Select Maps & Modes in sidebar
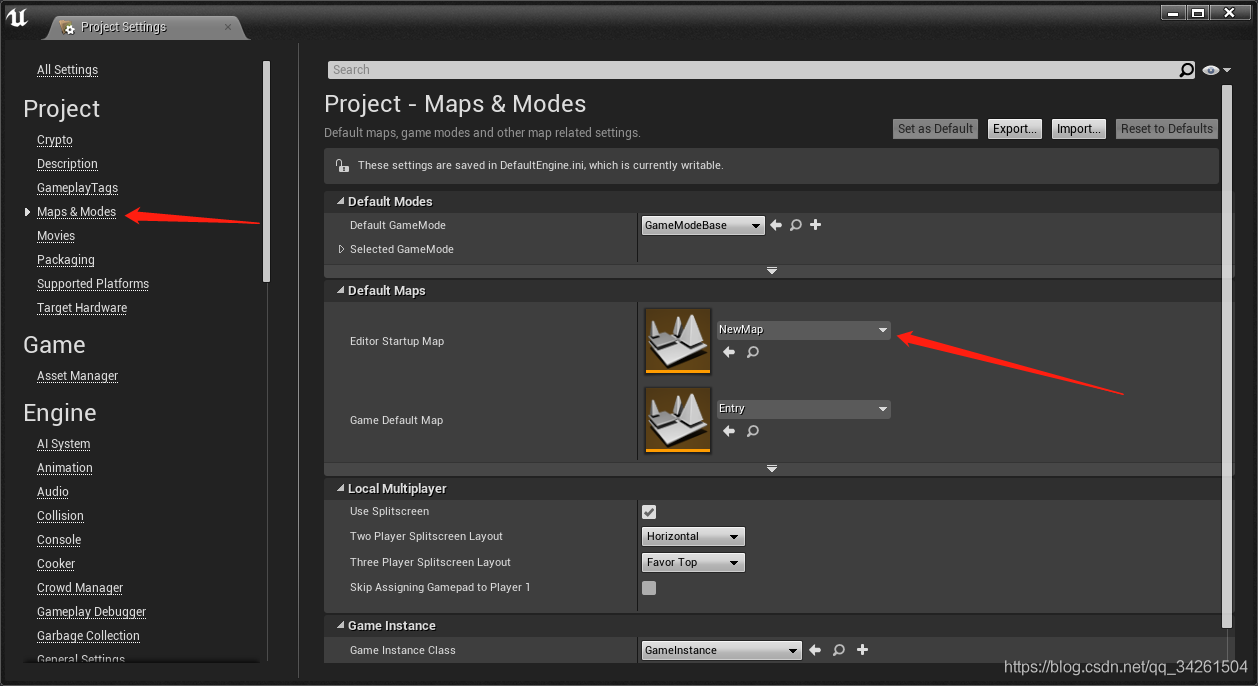 click(76, 212)
